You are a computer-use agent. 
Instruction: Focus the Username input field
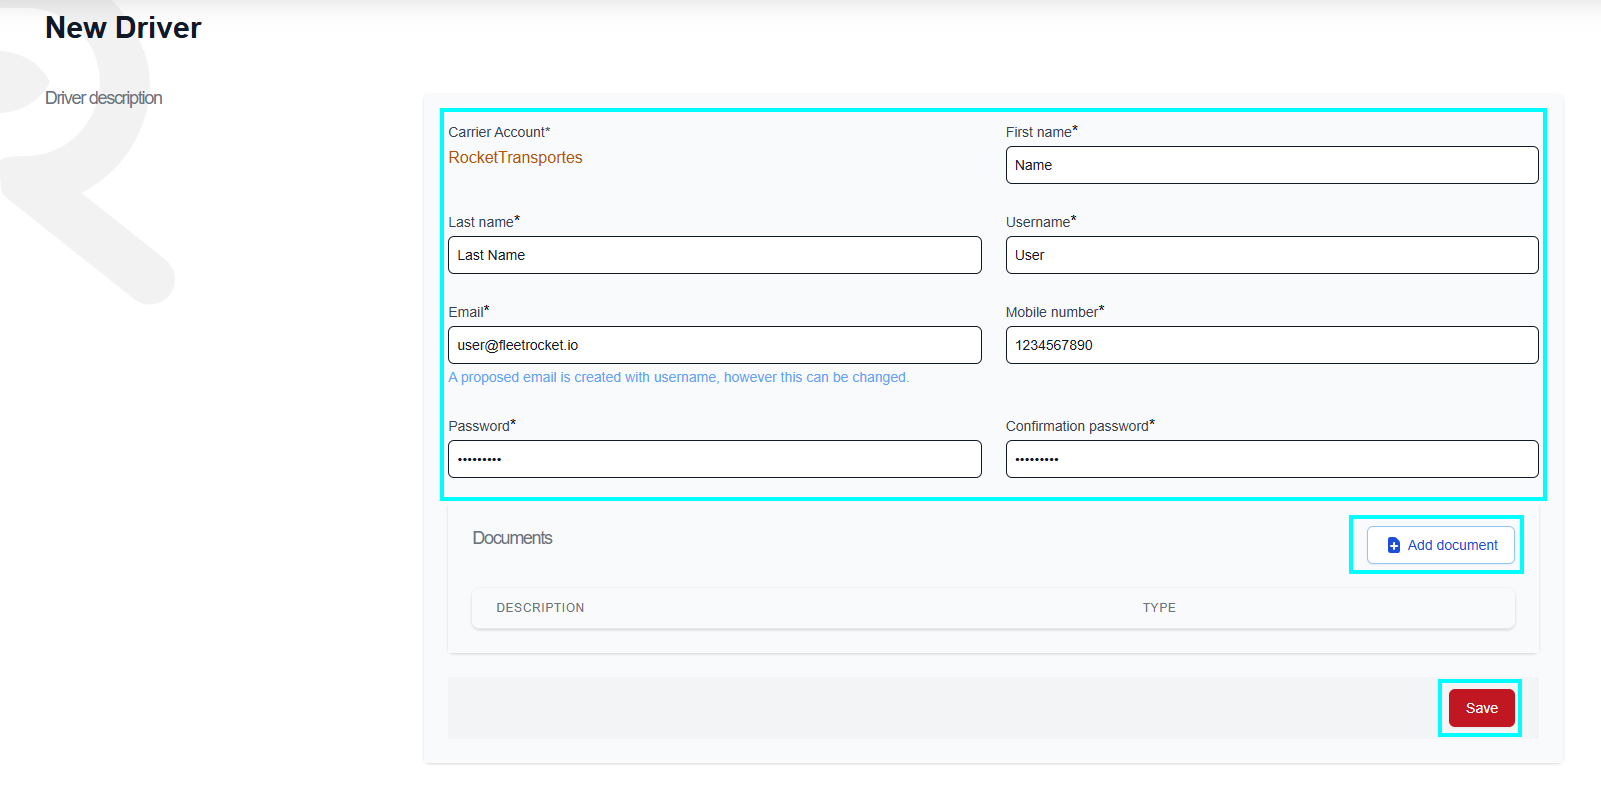click(x=1272, y=255)
